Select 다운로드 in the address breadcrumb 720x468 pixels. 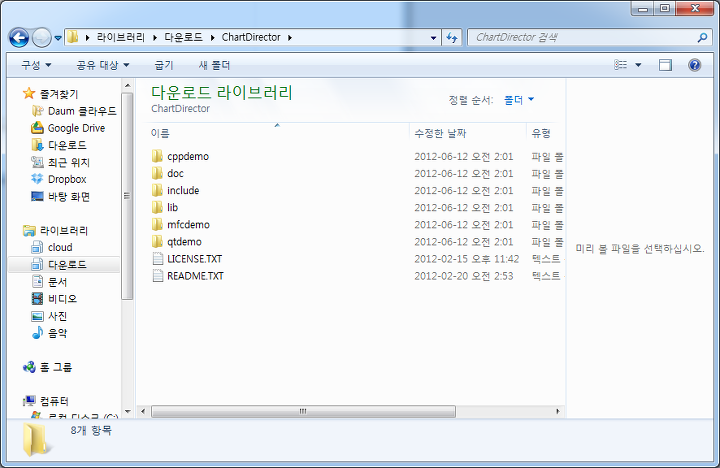coord(184,37)
